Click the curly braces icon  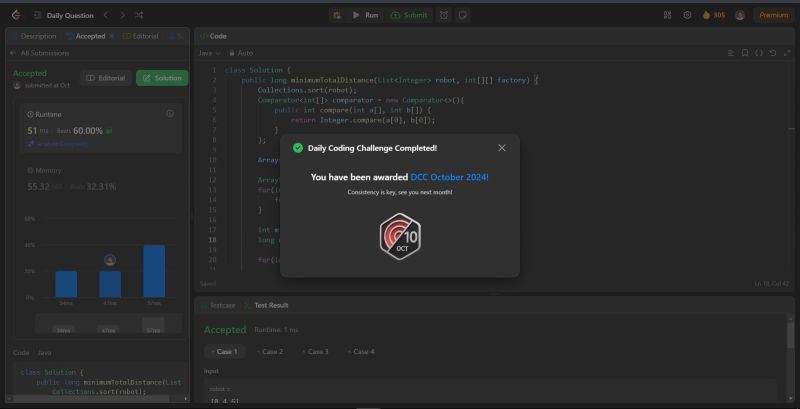coord(759,53)
